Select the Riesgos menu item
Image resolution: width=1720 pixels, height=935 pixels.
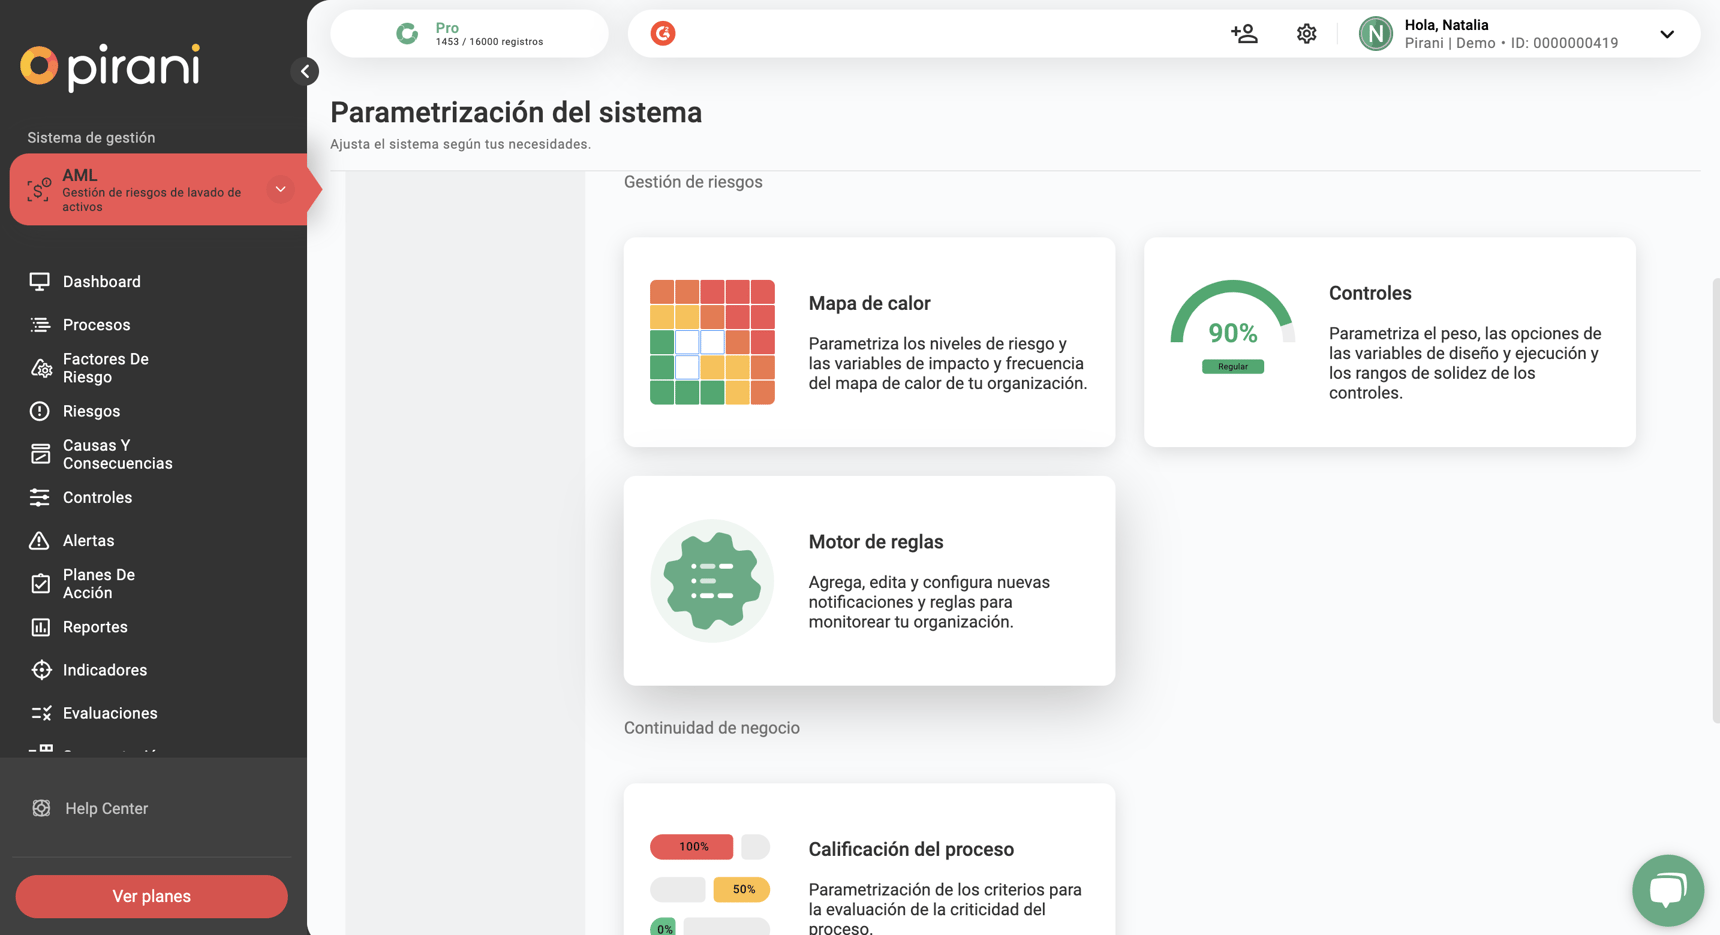(91, 411)
